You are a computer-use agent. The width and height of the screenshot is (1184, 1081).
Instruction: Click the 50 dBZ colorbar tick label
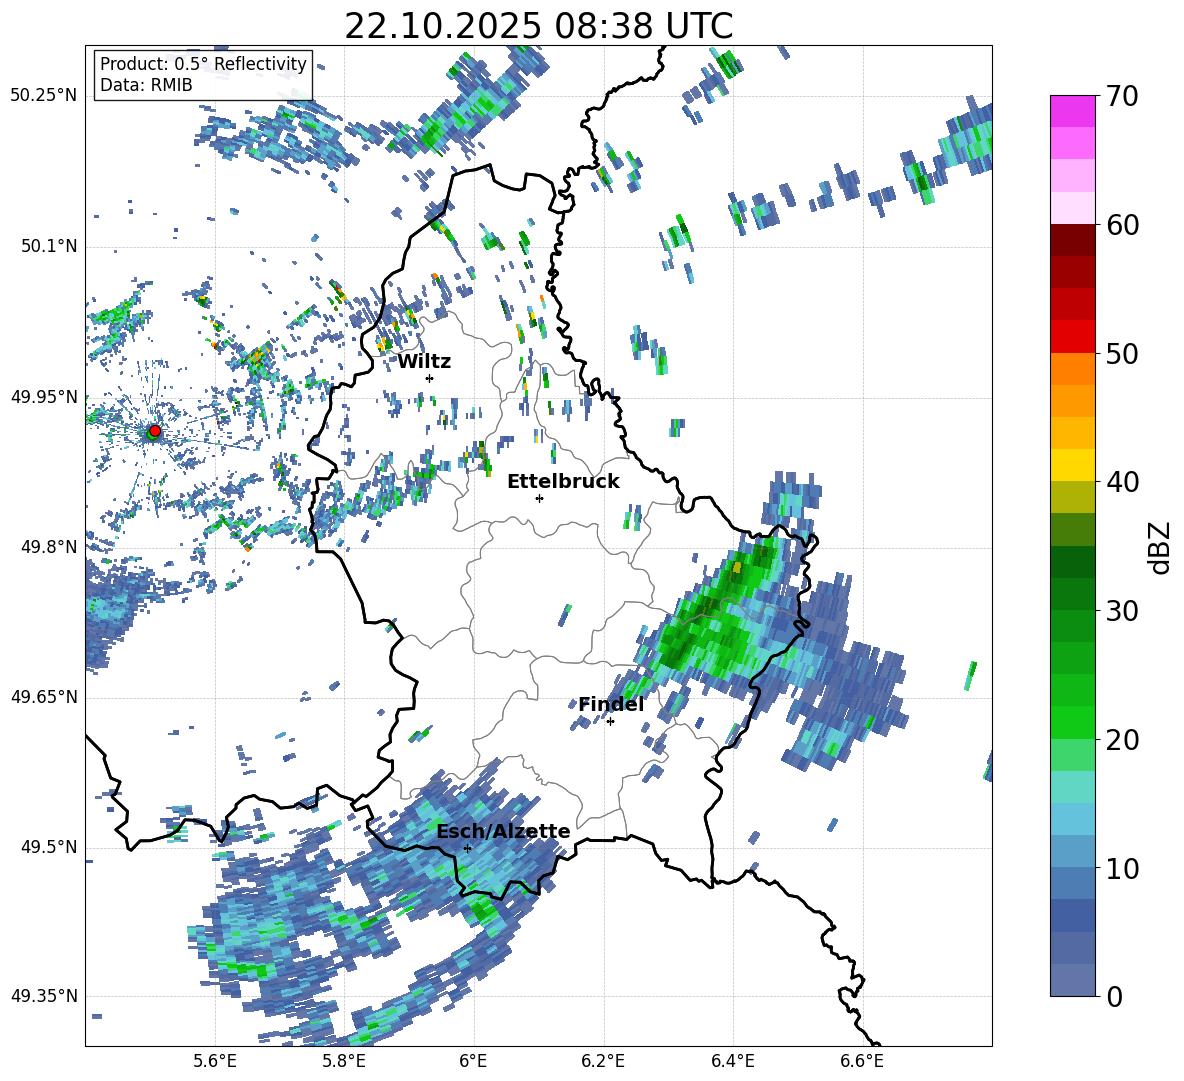(1122, 354)
